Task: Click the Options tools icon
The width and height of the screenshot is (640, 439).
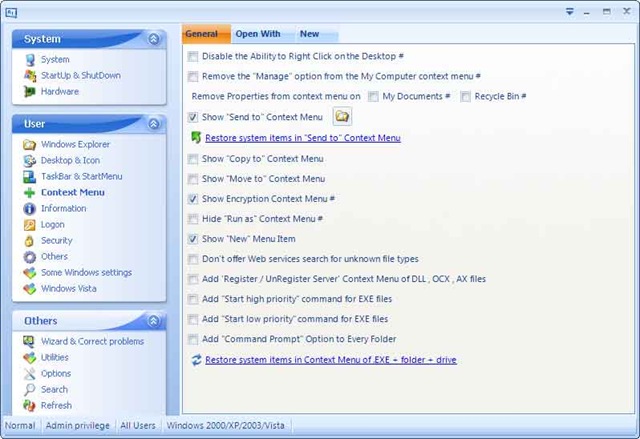Action: click(29, 374)
